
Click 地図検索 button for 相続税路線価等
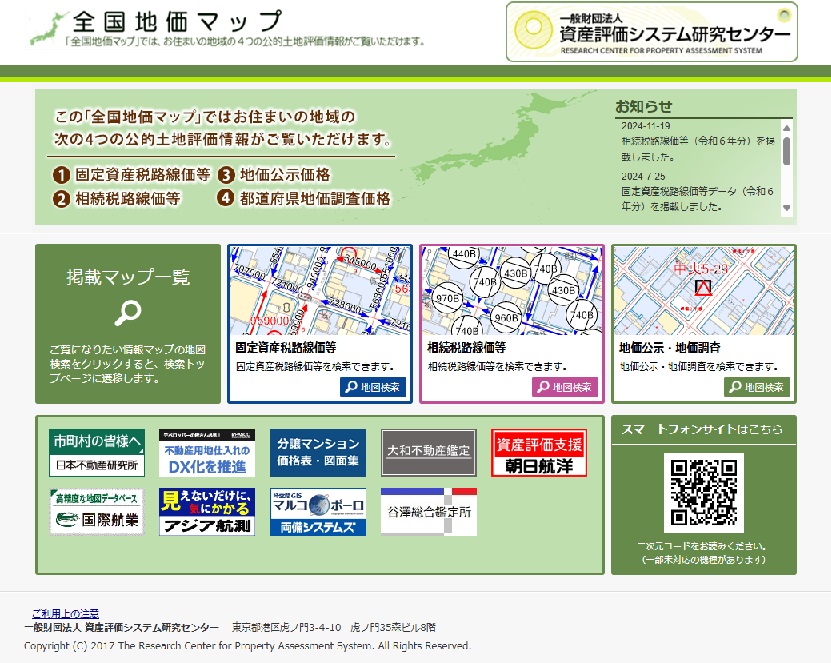tap(564, 387)
